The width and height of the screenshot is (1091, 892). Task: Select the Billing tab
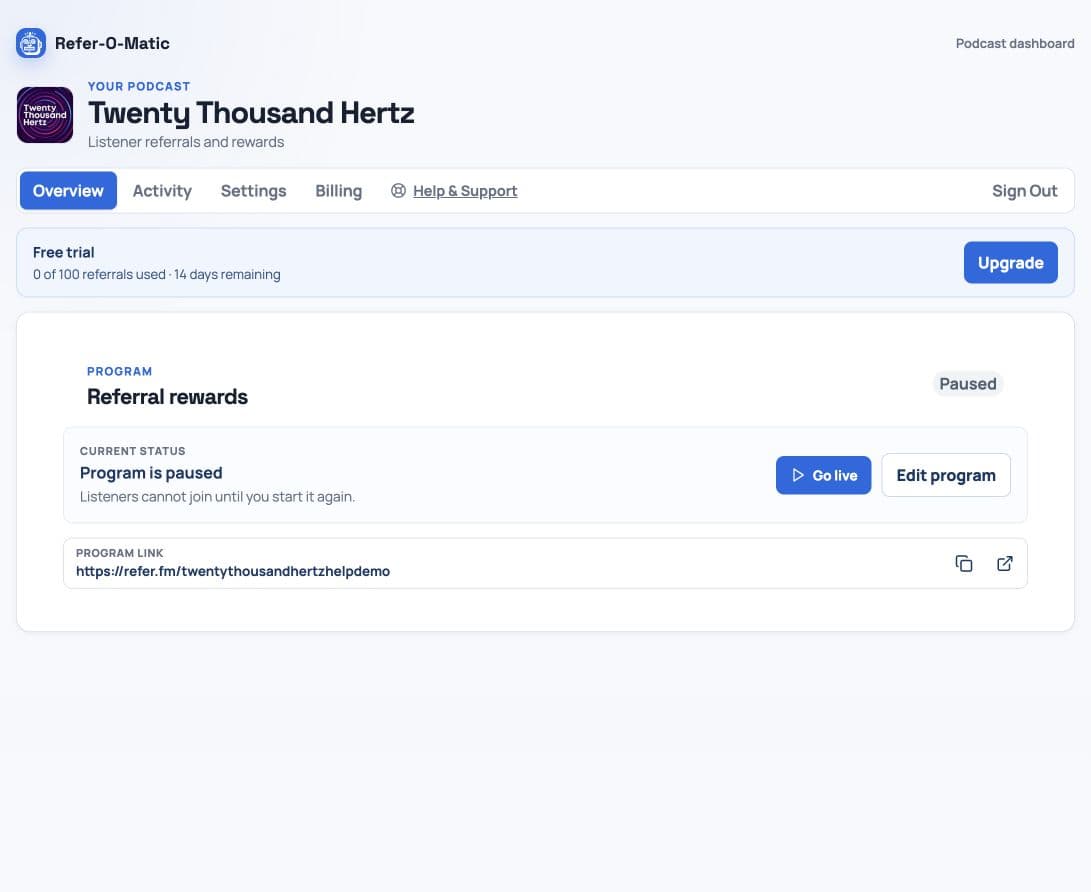point(338,191)
